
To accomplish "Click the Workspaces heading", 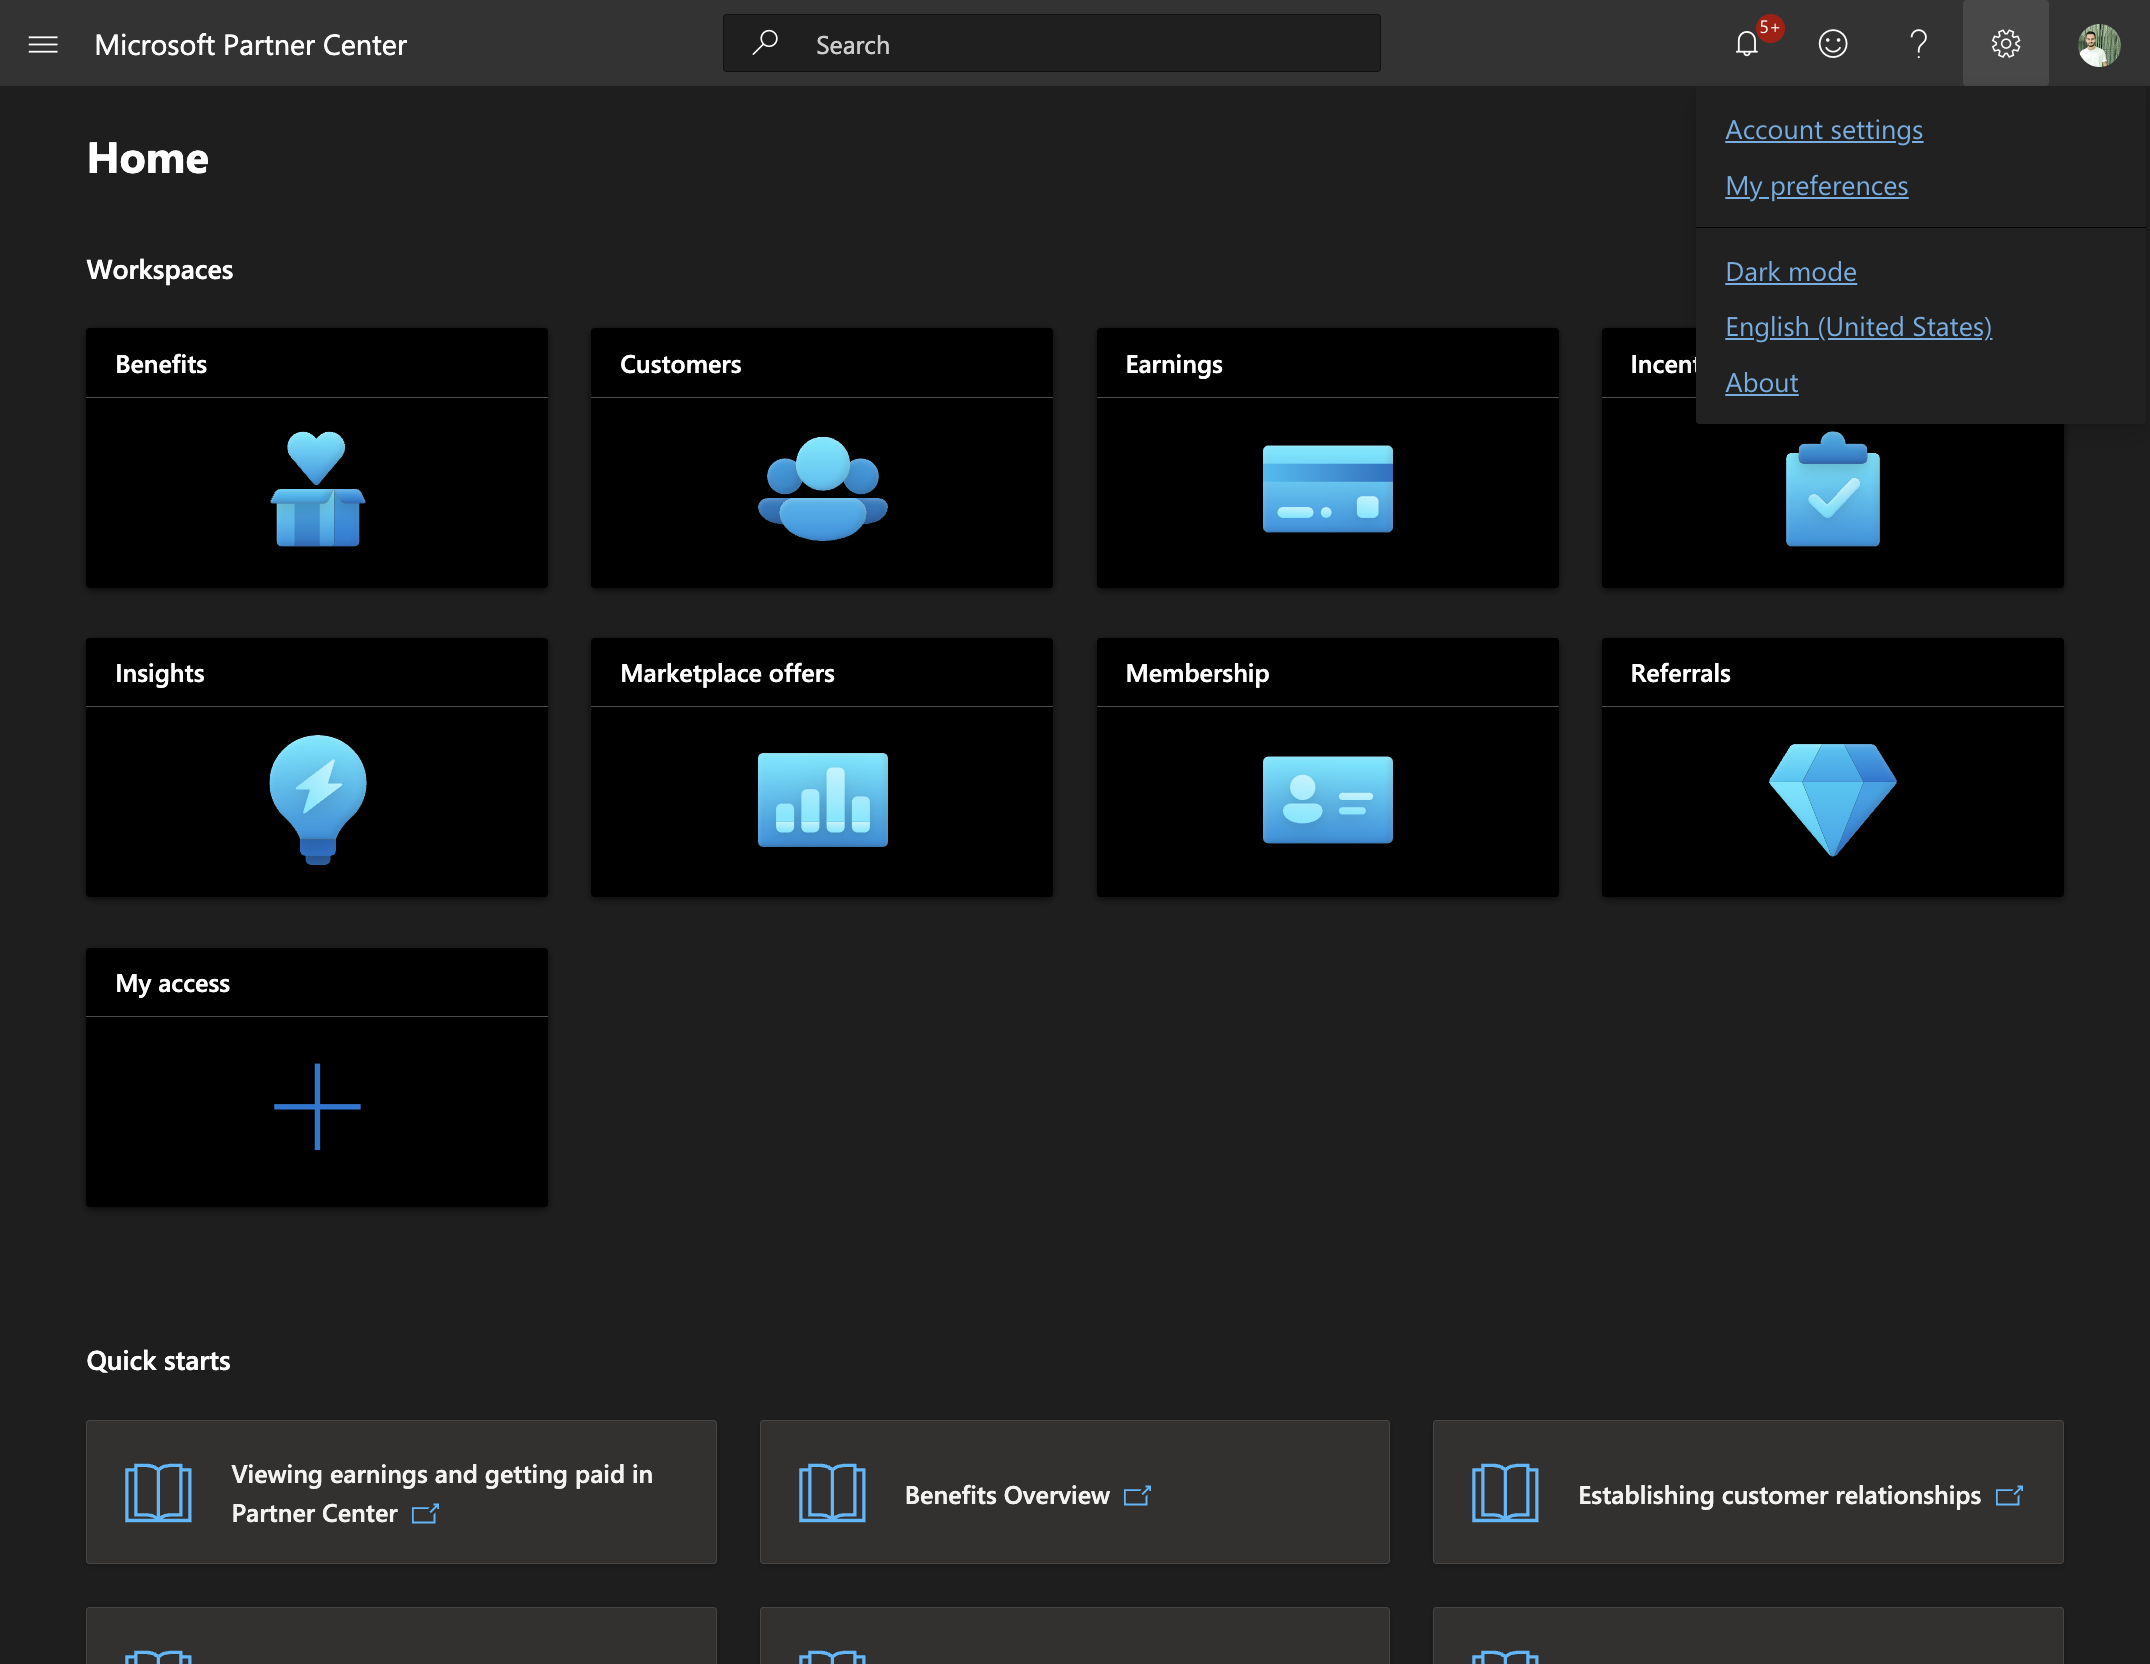I will pos(160,271).
